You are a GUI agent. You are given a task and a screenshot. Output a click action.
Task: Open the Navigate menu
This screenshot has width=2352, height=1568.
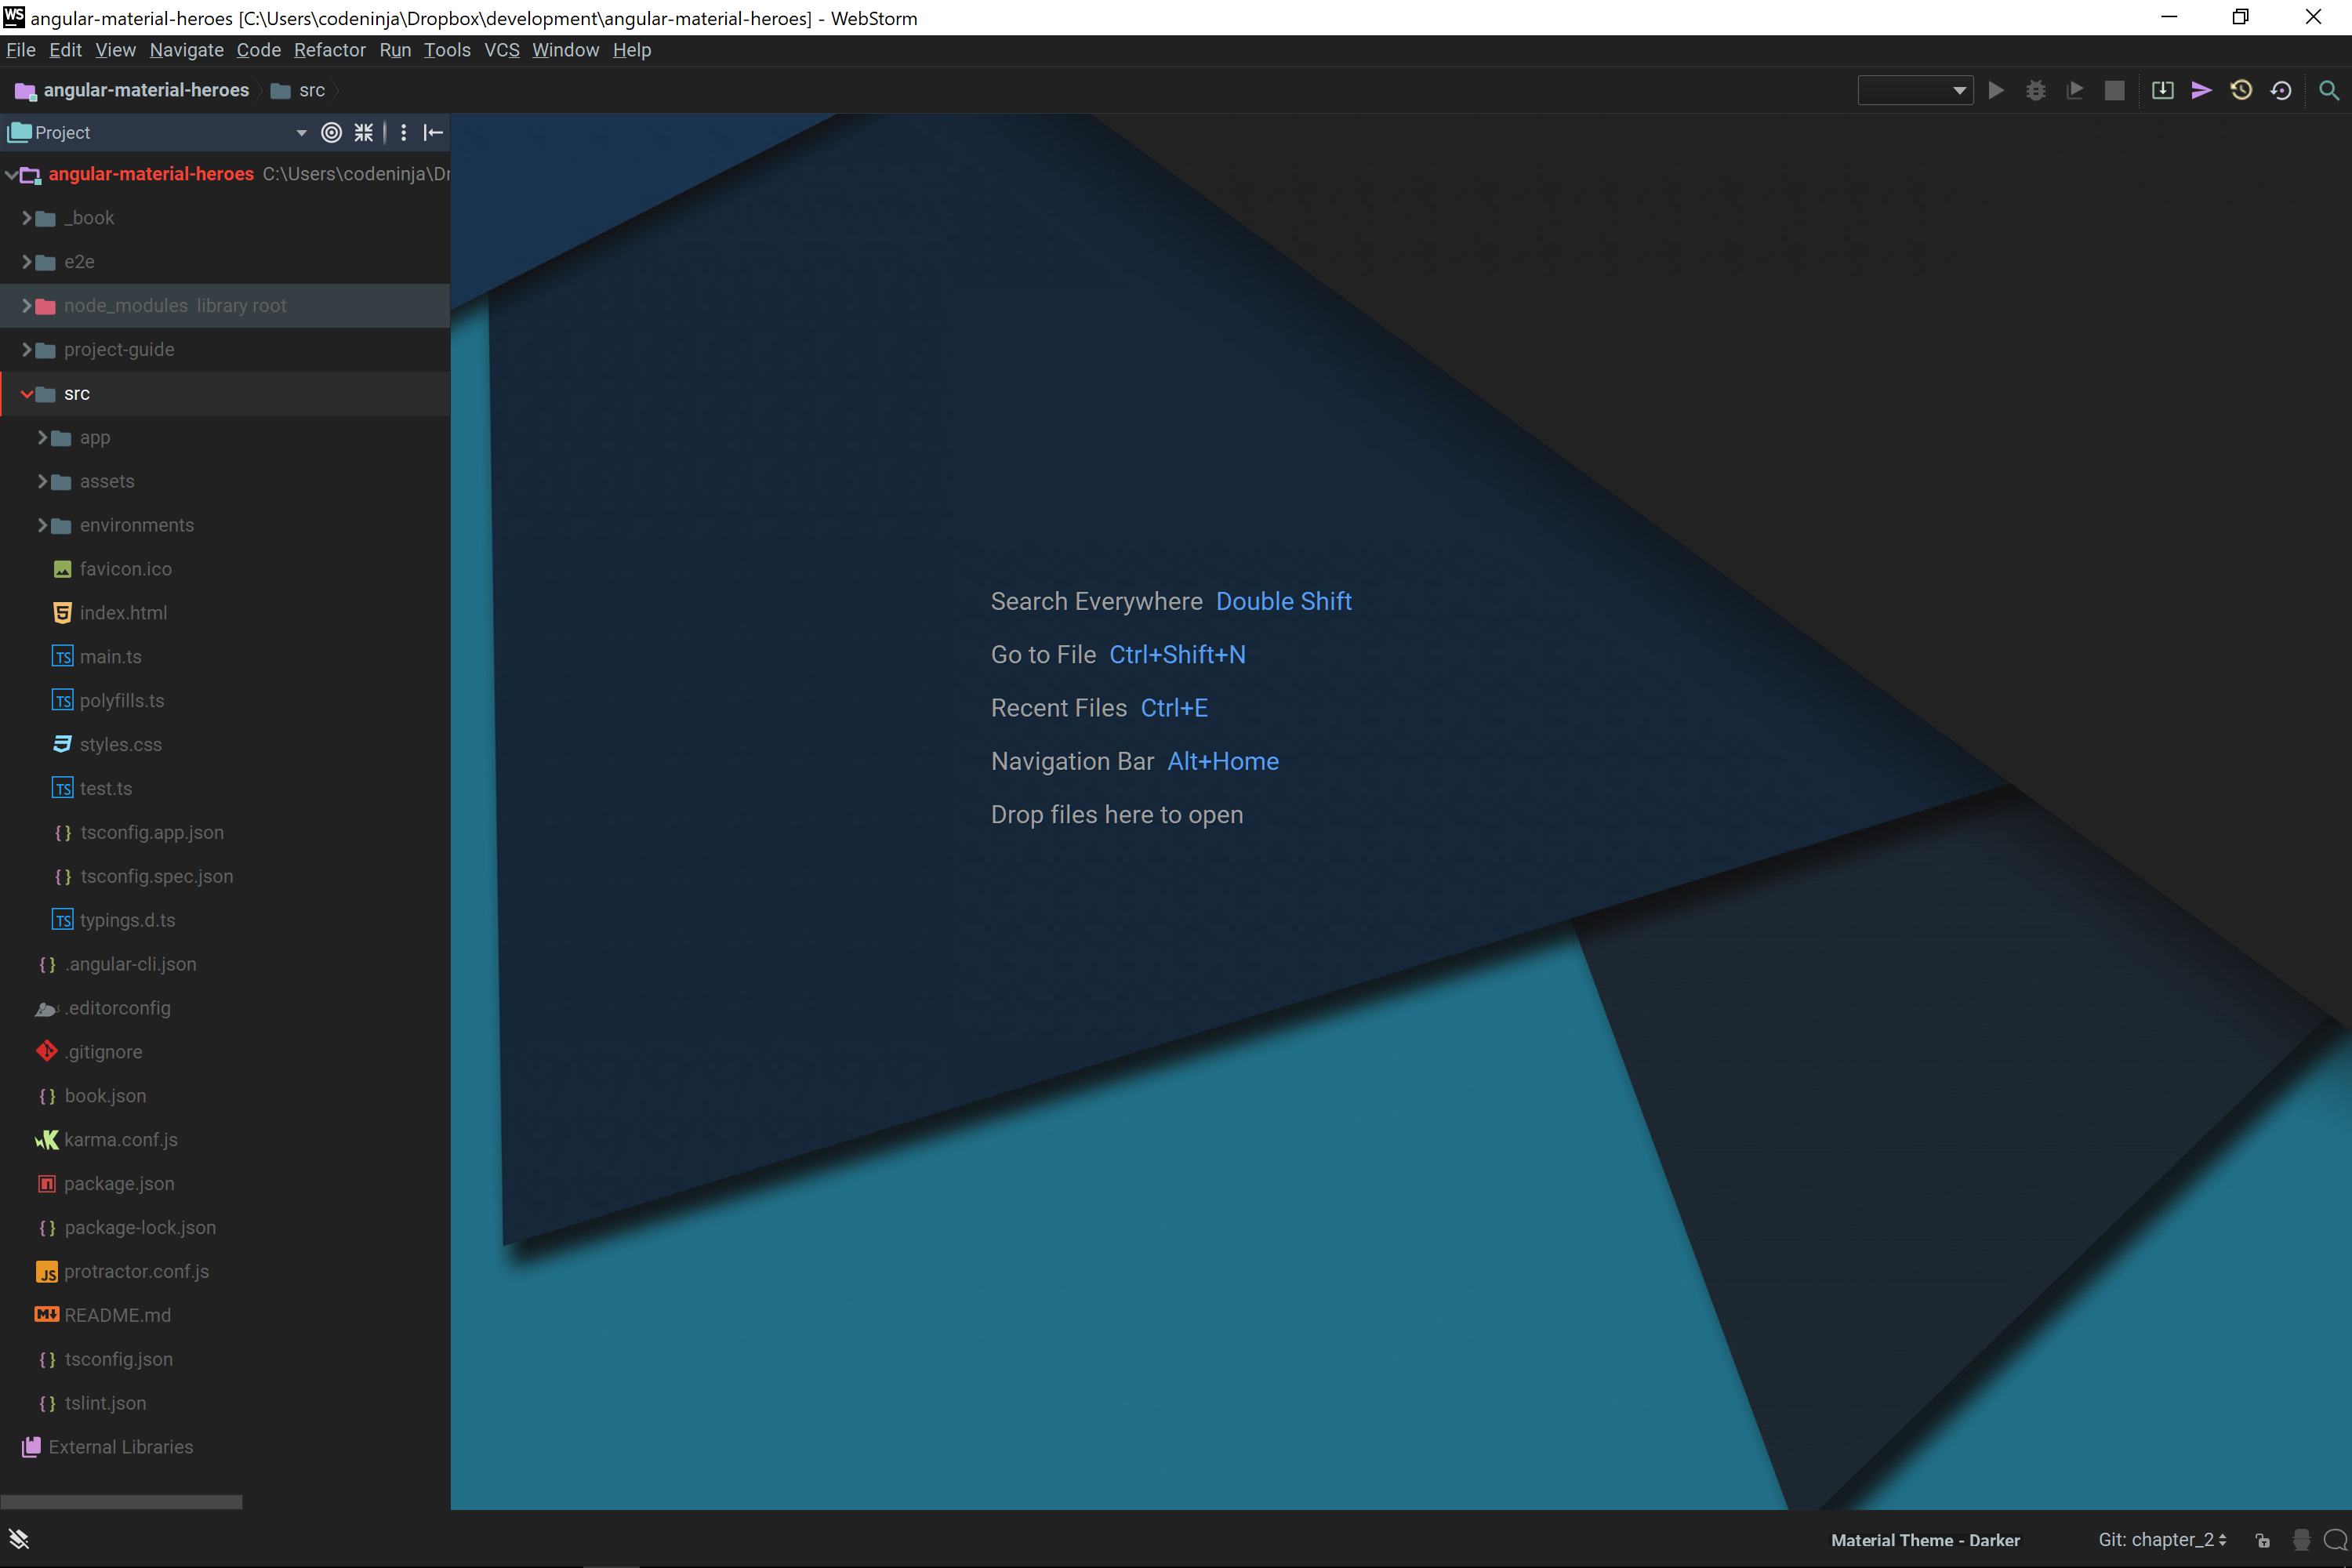[186, 50]
